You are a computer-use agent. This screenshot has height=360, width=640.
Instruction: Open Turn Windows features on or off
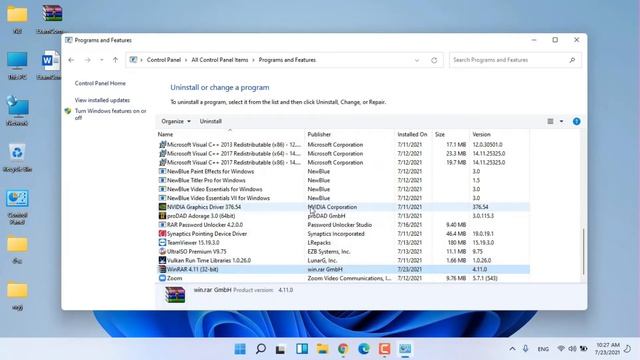pos(110,114)
